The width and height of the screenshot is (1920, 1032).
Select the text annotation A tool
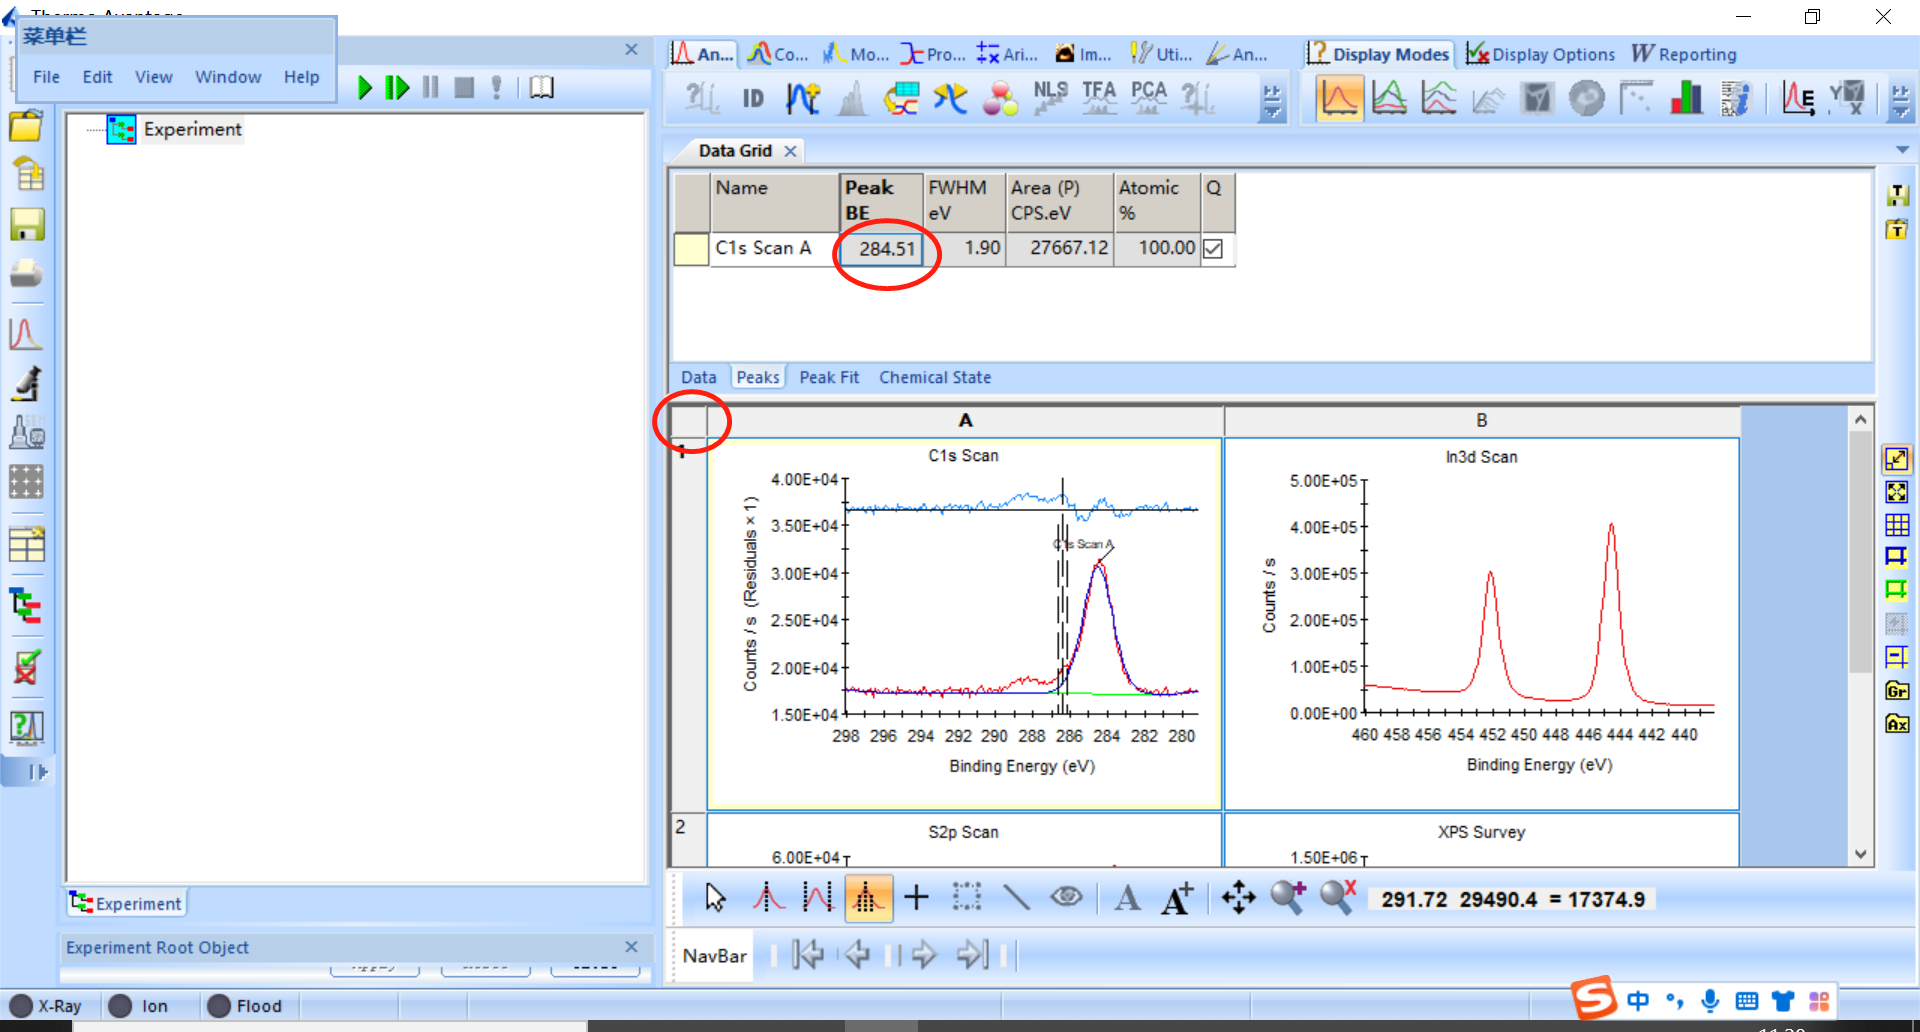(x=1127, y=897)
